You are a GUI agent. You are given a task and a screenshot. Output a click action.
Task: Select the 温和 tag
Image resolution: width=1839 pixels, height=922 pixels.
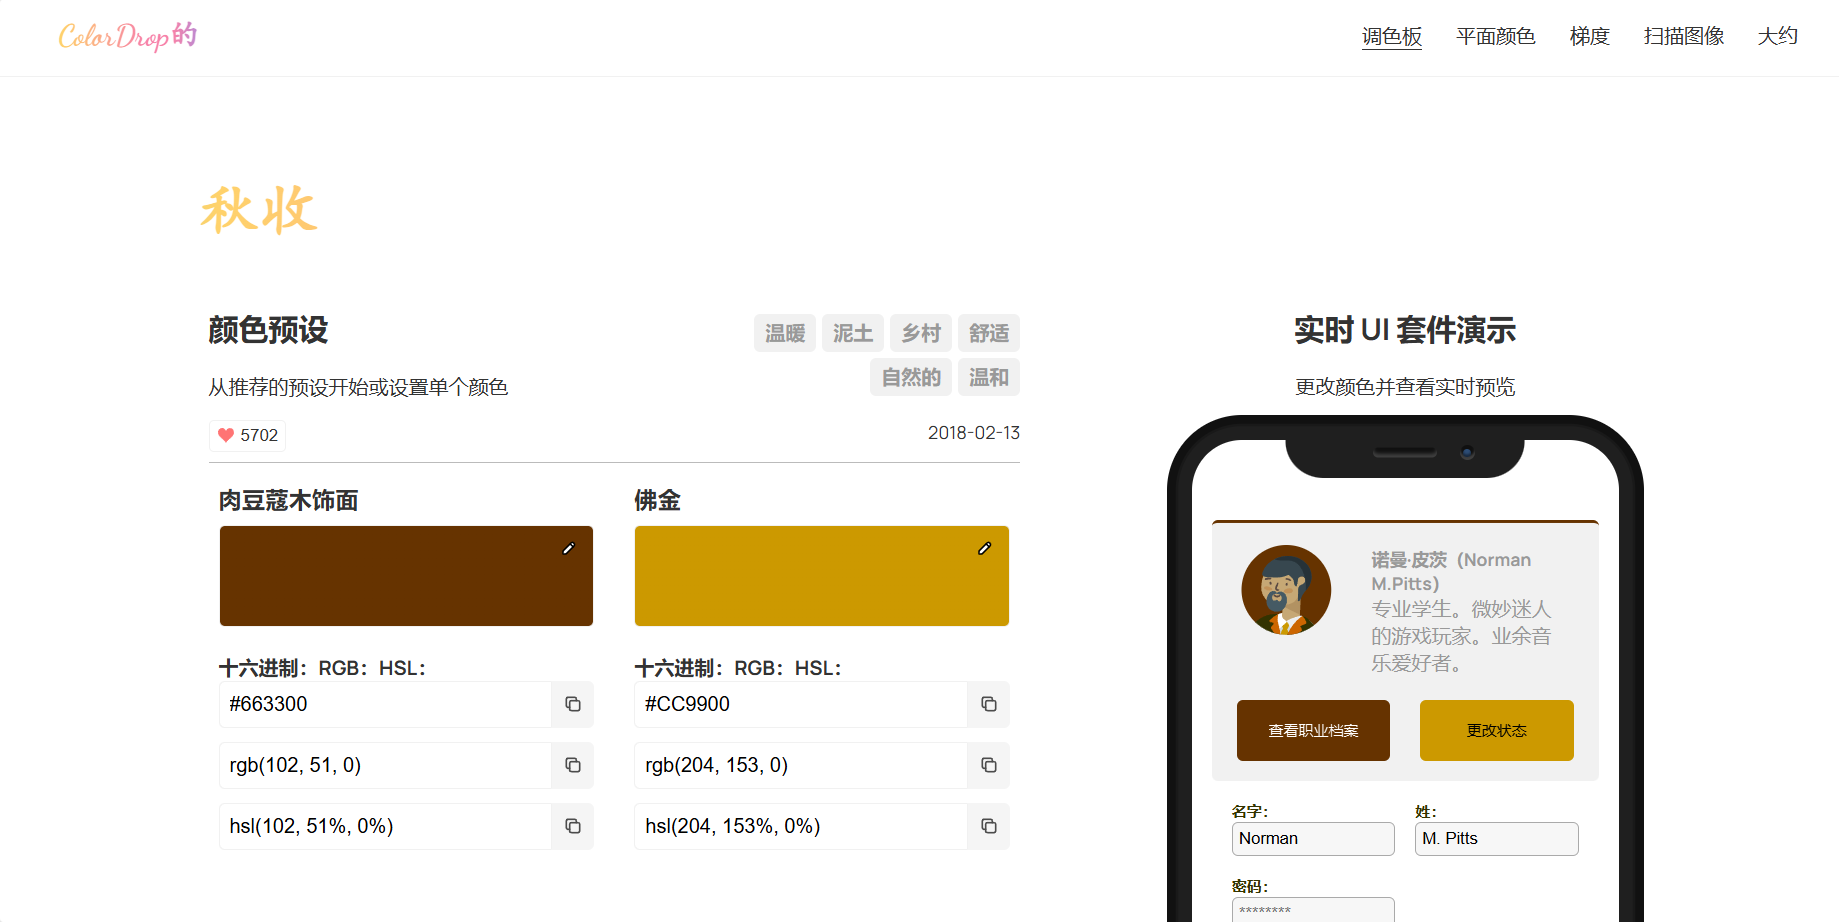(x=989, y=377)
